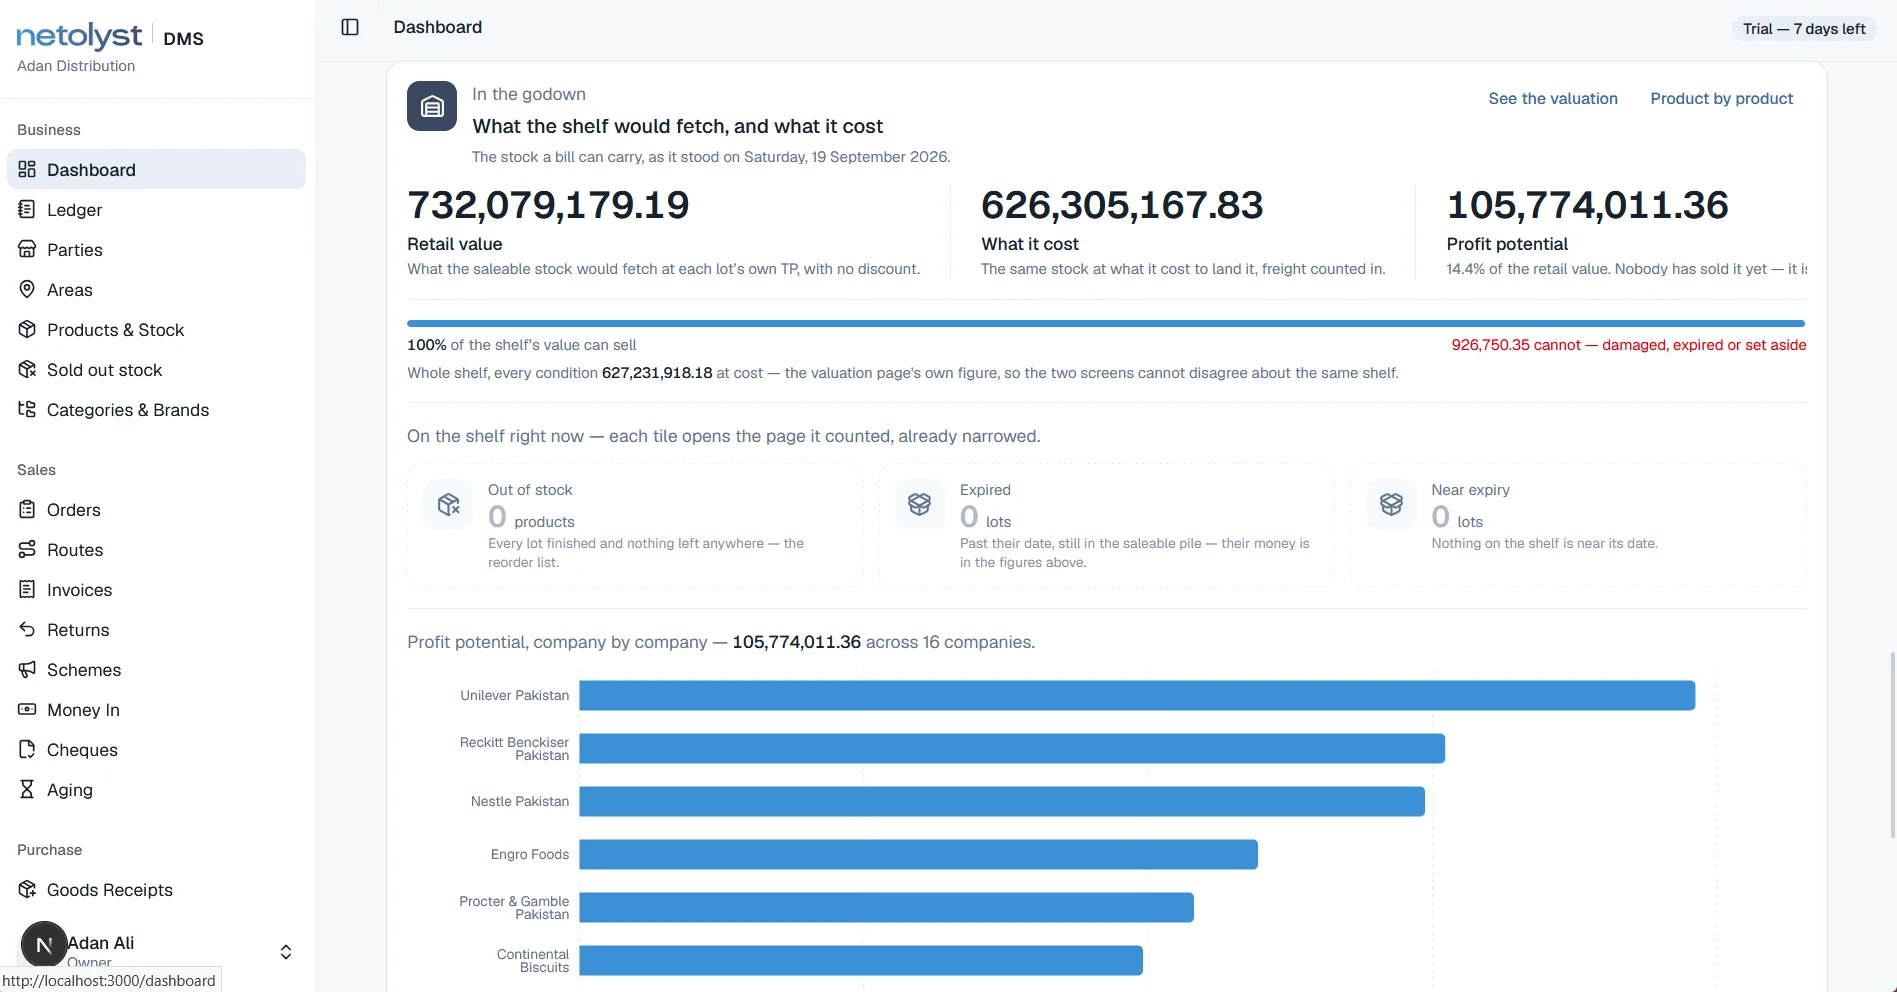Open the Out of stock tile
The height and width of the screenshot is (992, 1897).
(x=635, y=525)
